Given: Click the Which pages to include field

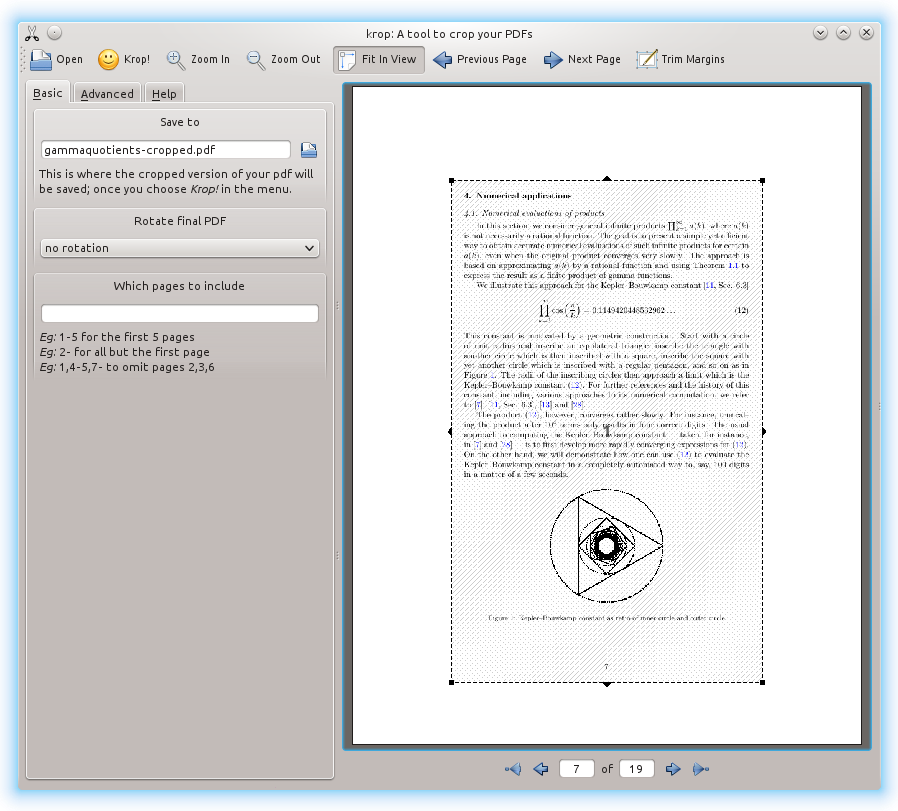Looking at the screenshot, I should 180,313.
